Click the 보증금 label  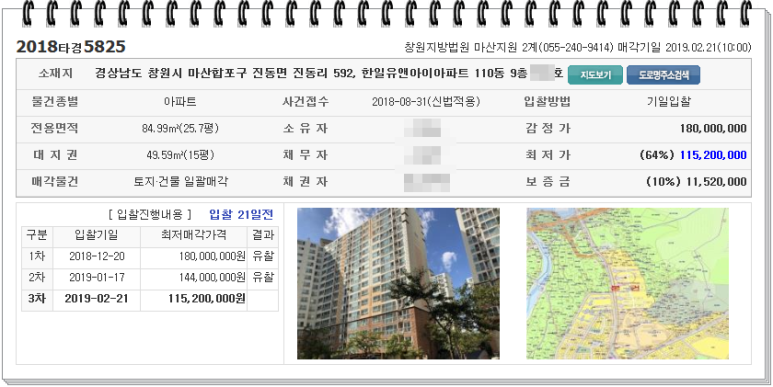point(547,182)
